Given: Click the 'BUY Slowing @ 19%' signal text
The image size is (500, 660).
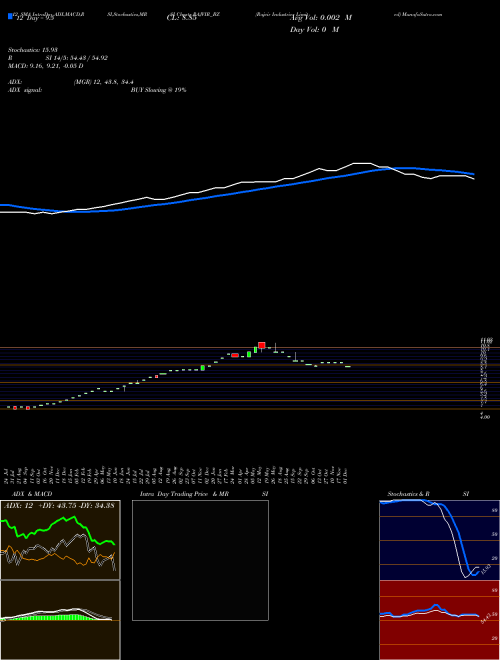Looking at the screenshot, I should [x=158, y=90].
